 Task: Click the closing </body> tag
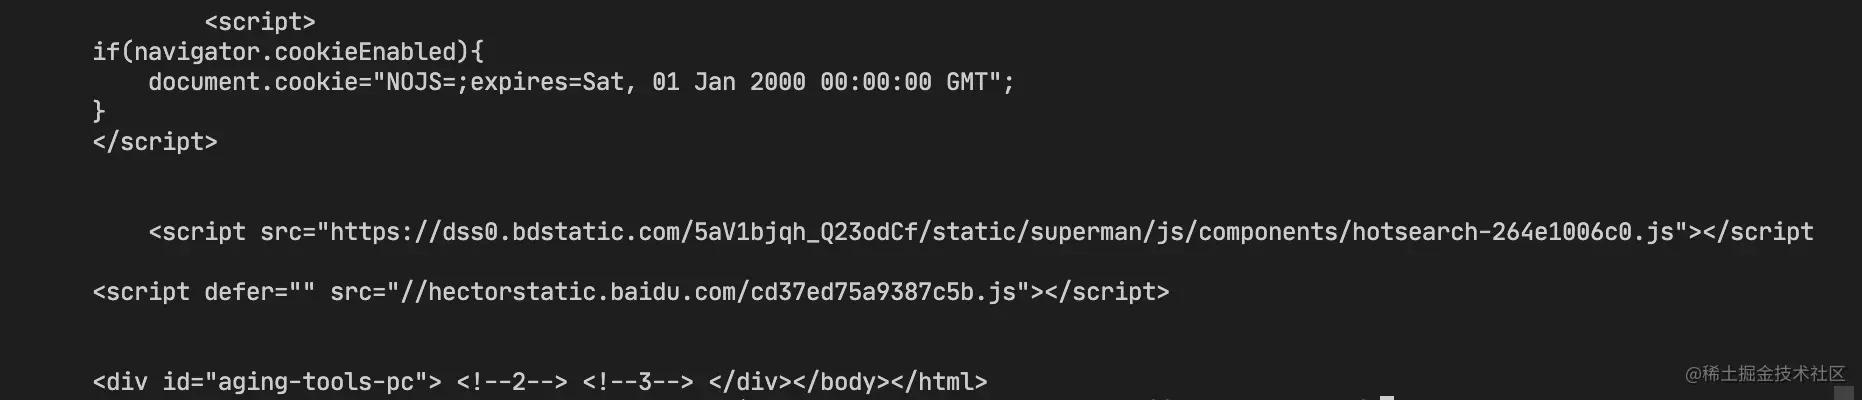827,382
